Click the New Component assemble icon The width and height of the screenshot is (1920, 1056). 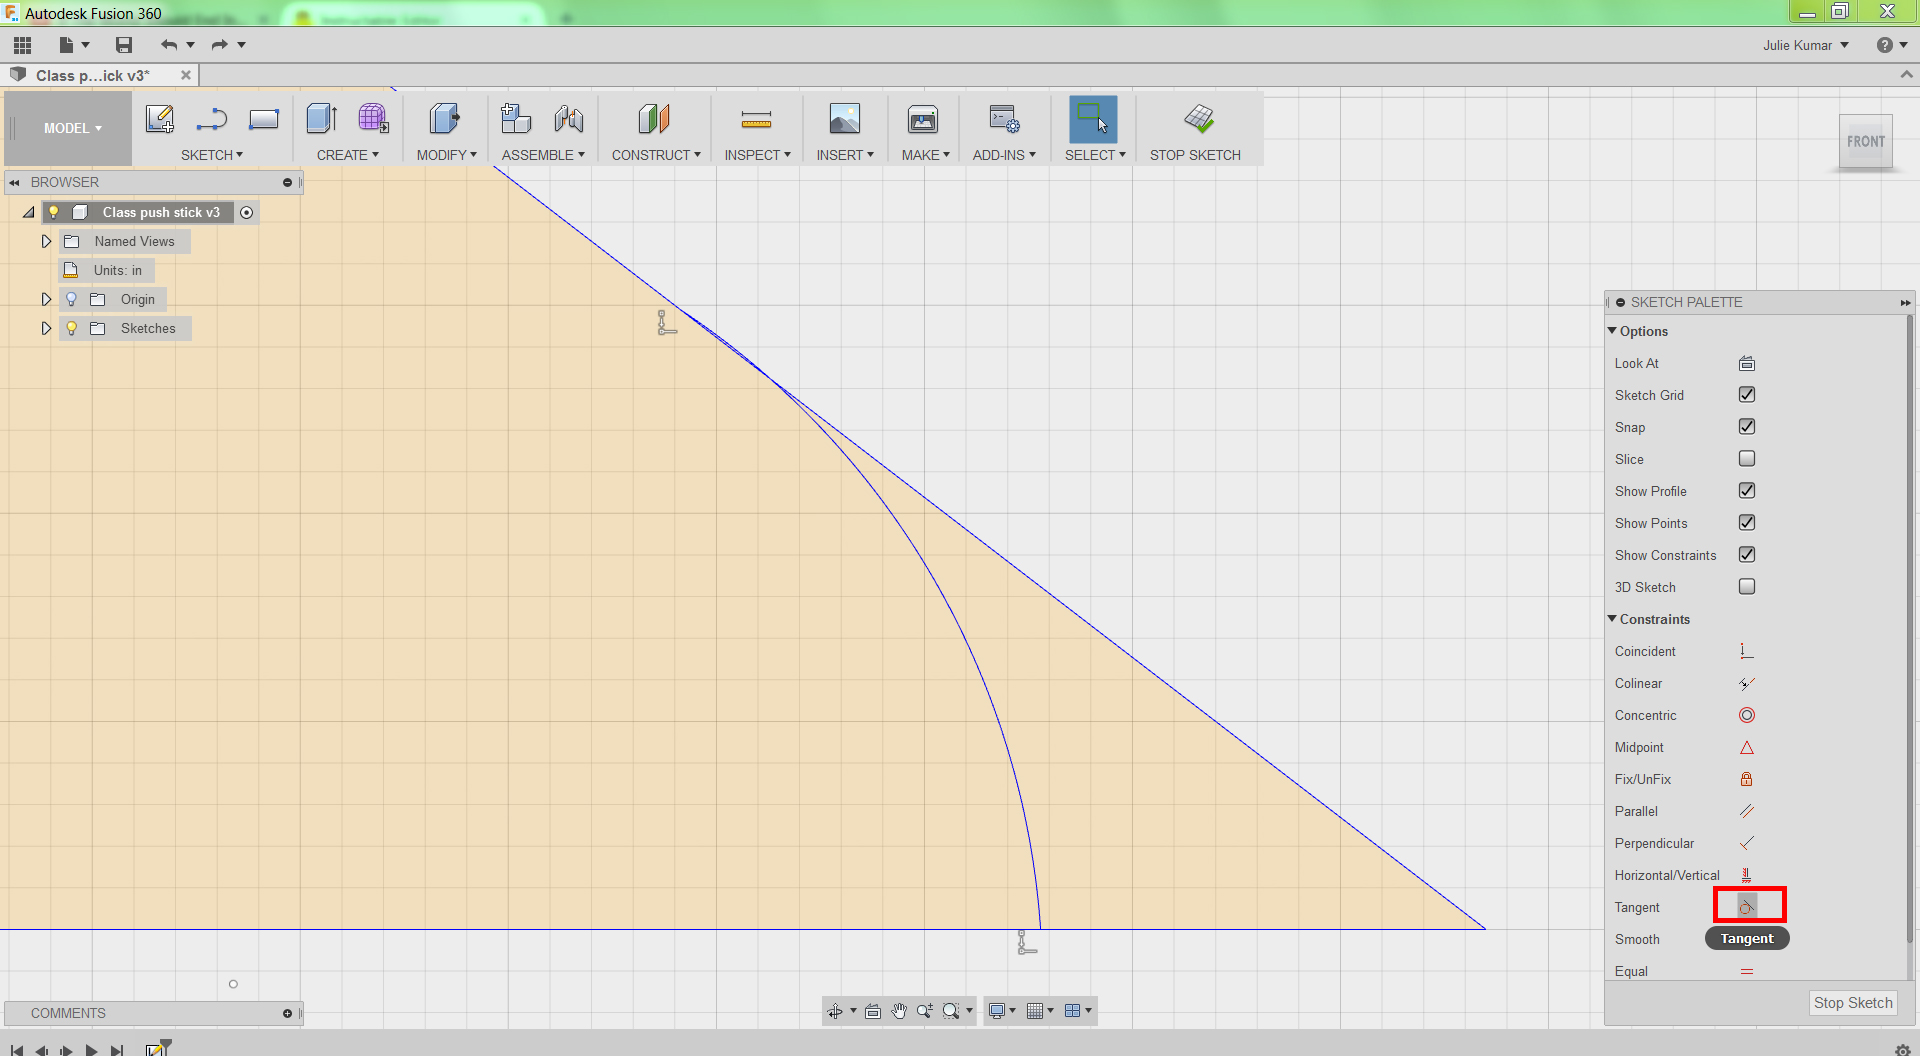click(516, 120)
